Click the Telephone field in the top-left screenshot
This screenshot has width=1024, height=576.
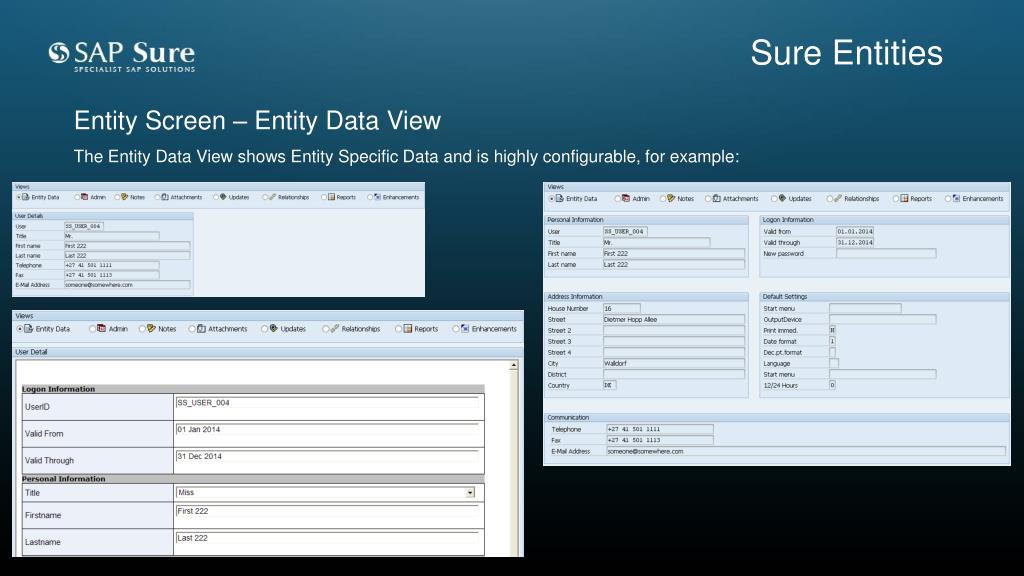(x=111, y=265)
